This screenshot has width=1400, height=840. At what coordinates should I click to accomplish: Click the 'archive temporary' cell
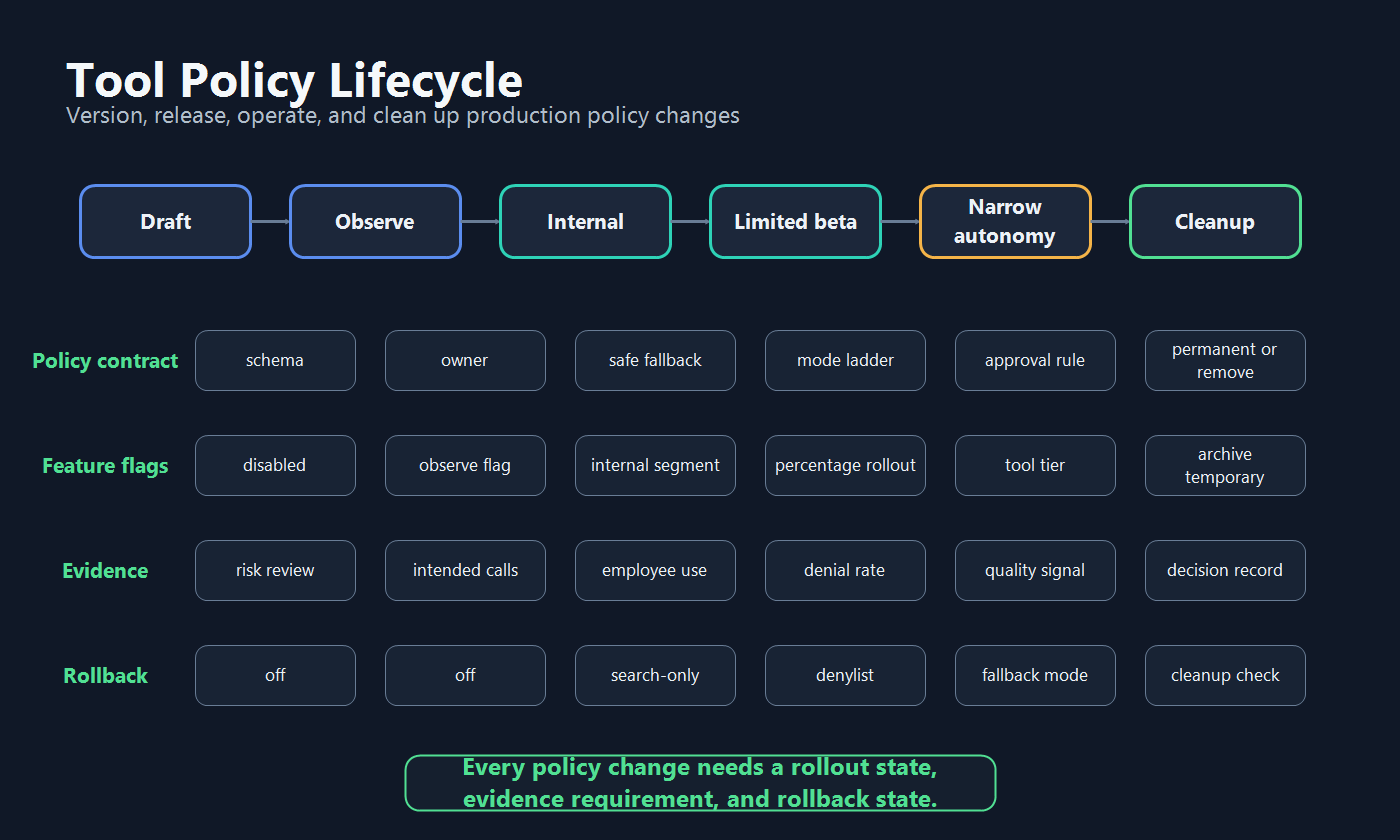(x=1225, y=466)
